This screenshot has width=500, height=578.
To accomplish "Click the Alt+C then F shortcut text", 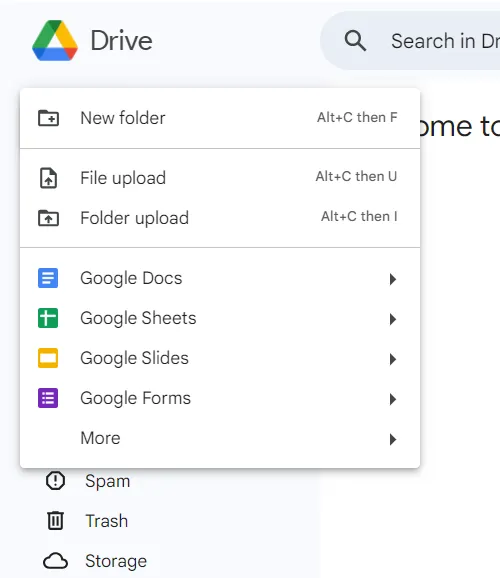I will (x=357, y=117).
